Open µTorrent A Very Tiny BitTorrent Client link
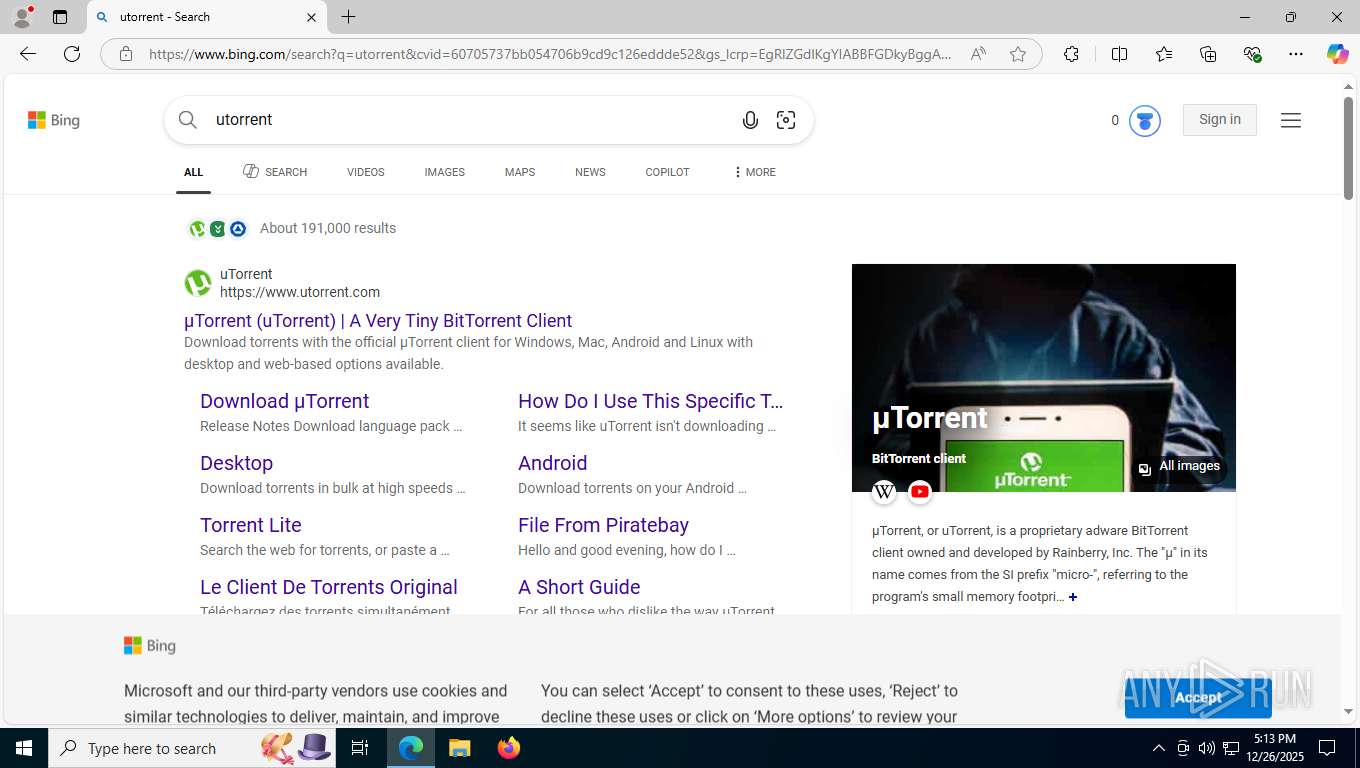The image size is (1360, 768). pos(378,321)
